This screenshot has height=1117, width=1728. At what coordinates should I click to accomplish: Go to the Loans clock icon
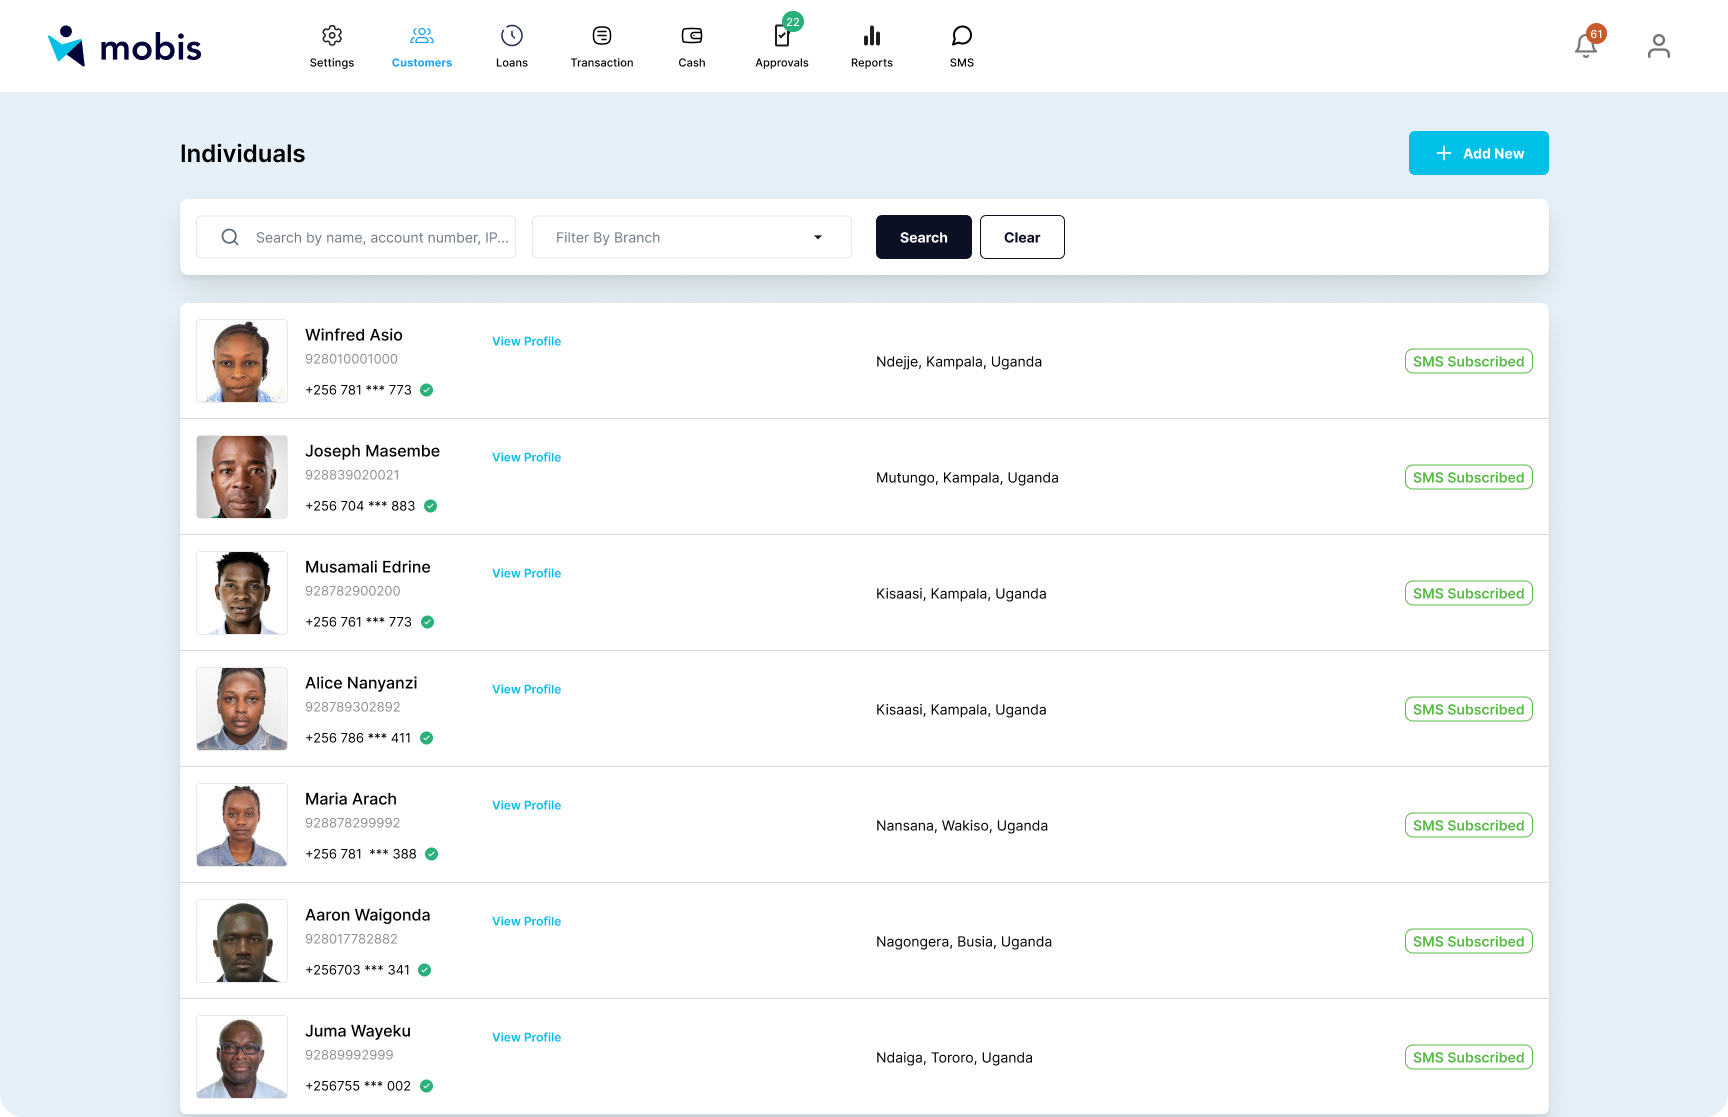click(x=511, y=37)
